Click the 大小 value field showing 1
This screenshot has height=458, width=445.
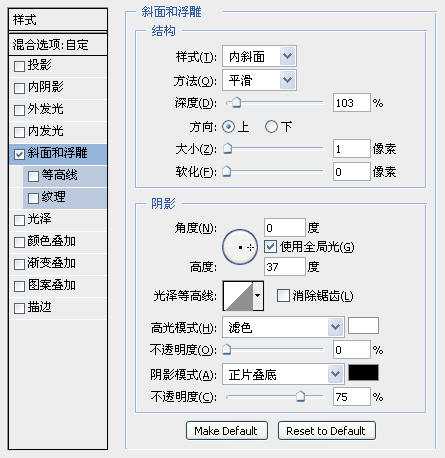[x=352, y=149]
